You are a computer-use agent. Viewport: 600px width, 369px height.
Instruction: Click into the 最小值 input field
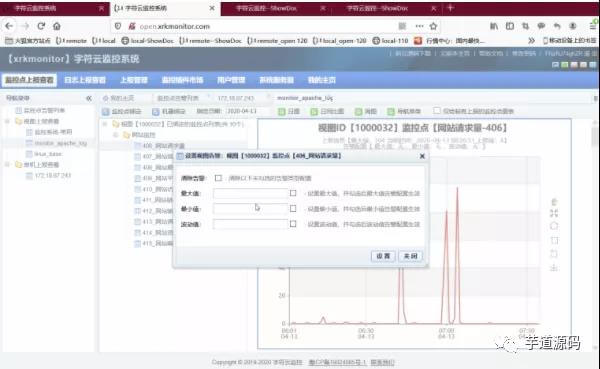pyautogui.click(x=250, y=209)
